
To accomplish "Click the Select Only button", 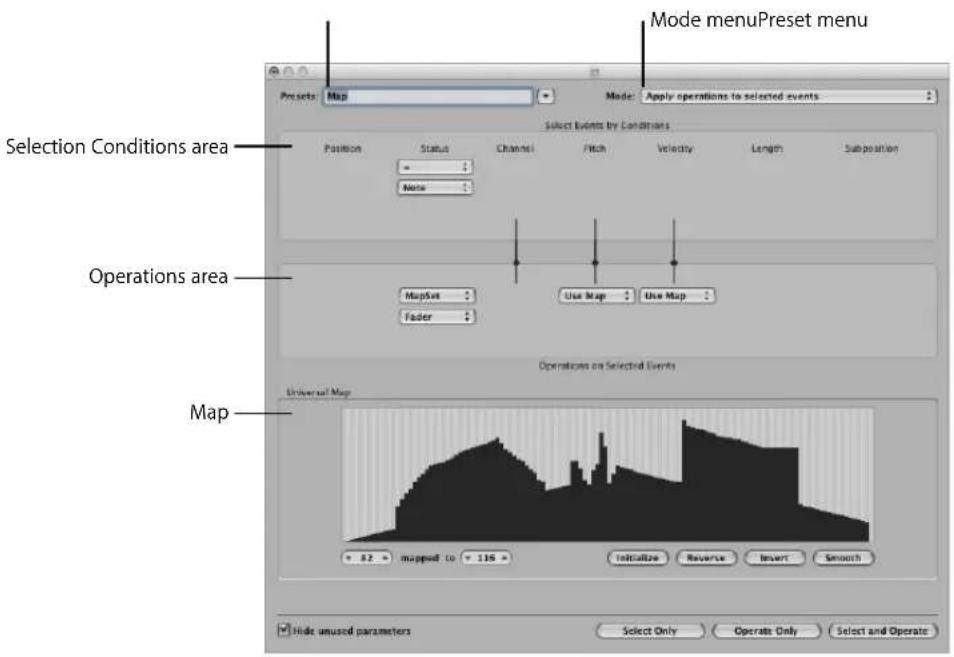I will point(650,631).
